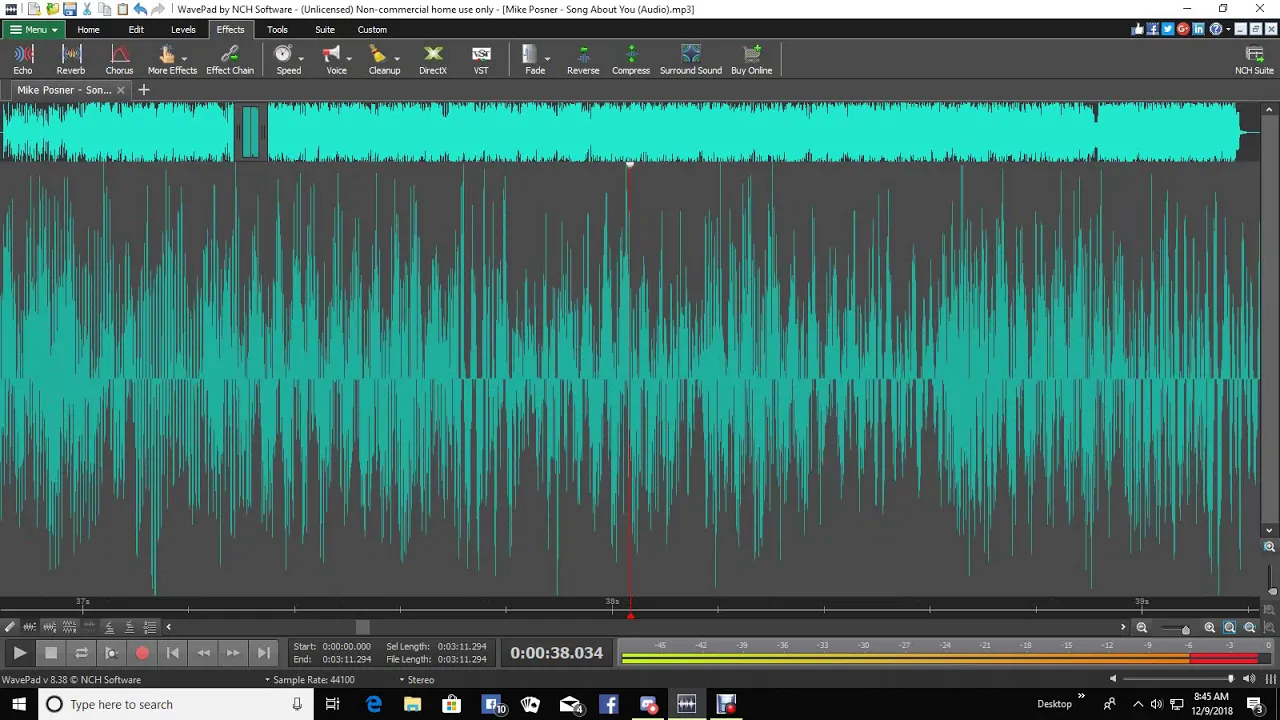Screen dimensions: 1280x720
Task: Click the LinkedIn share icon
Action: [x=1198, y=30]
